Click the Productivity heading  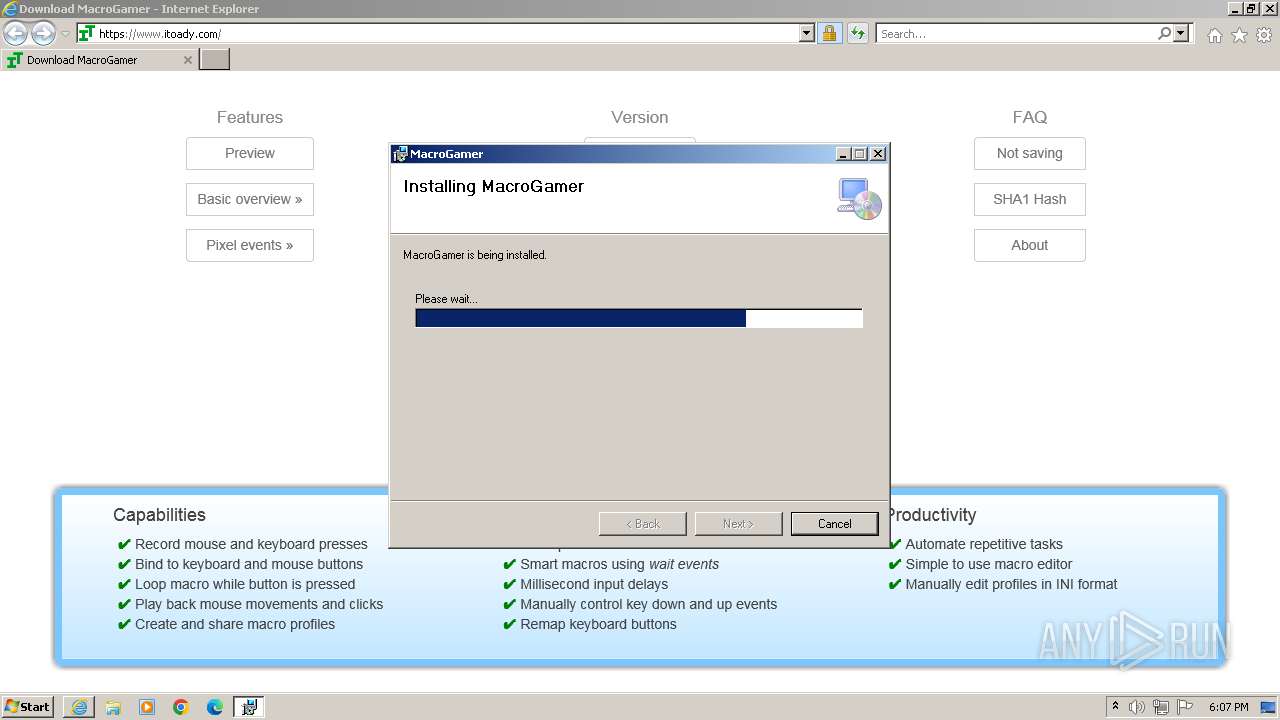click(932, 515)
